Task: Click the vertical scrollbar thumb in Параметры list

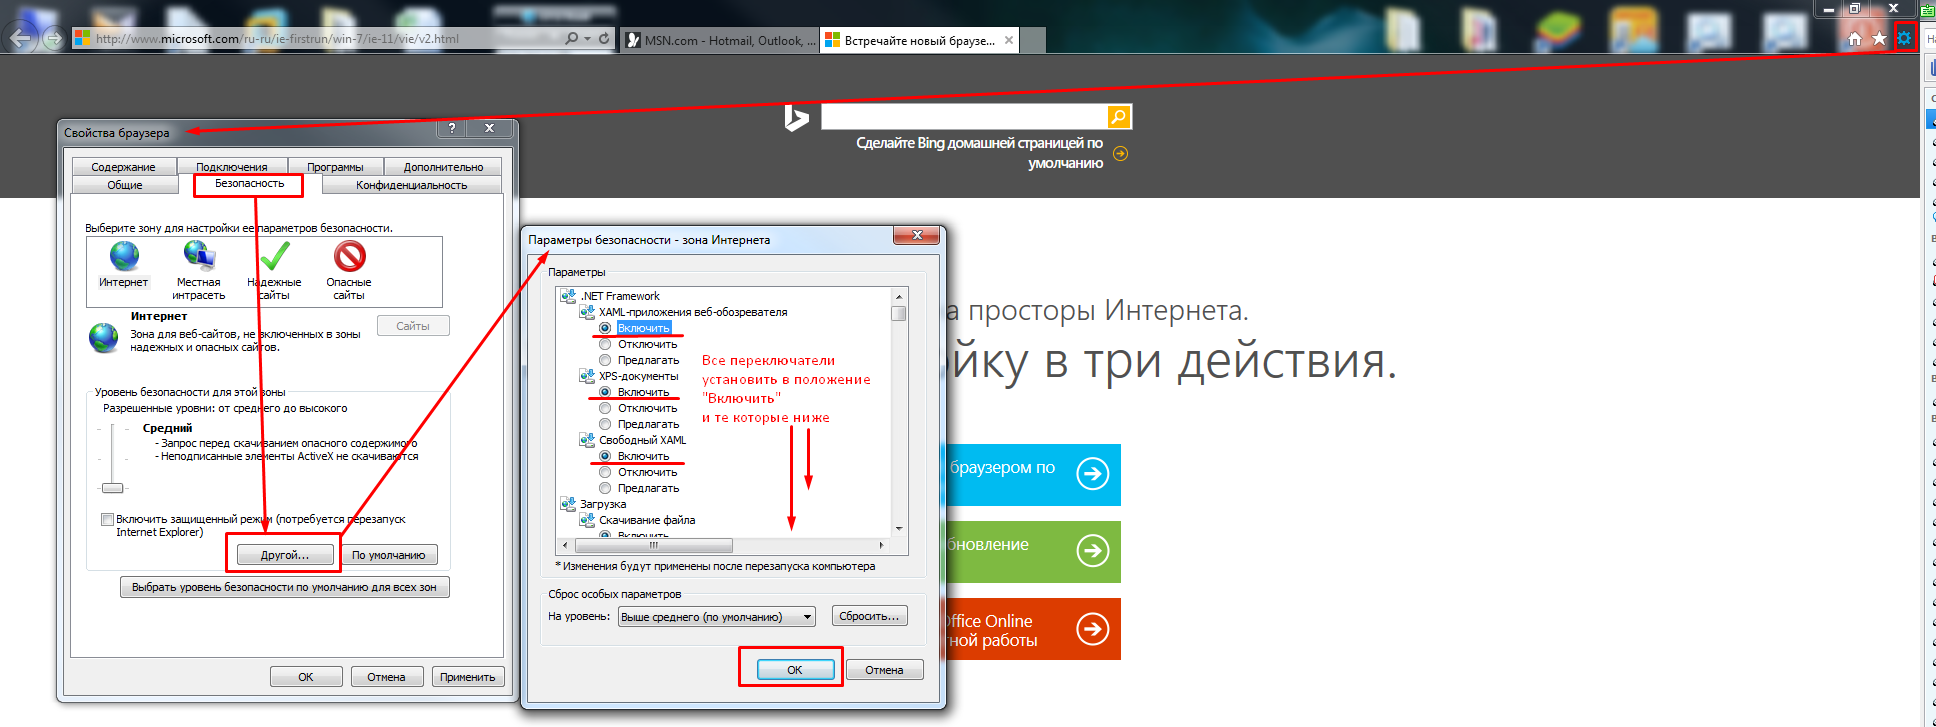Action: [x=899, y=313]
